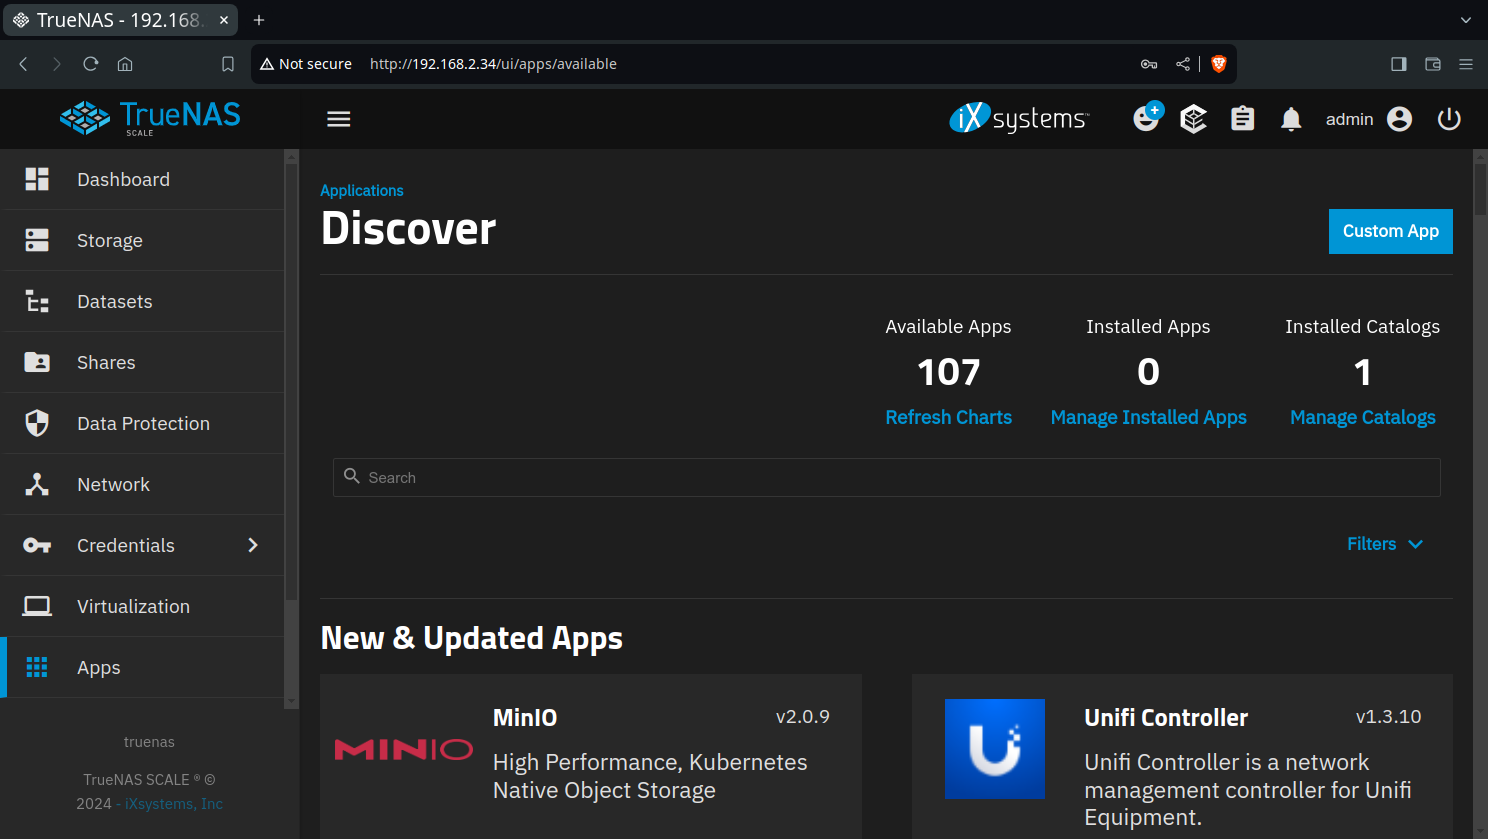Visit the iXsystems, Inc footer link
1488x839 pixels.
pyautogui.click(x=174, y=804)
